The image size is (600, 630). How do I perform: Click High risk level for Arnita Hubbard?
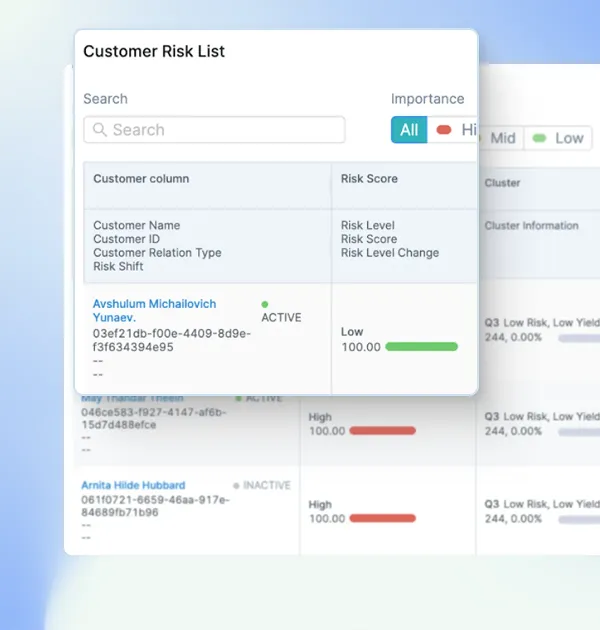pos(320,505)
